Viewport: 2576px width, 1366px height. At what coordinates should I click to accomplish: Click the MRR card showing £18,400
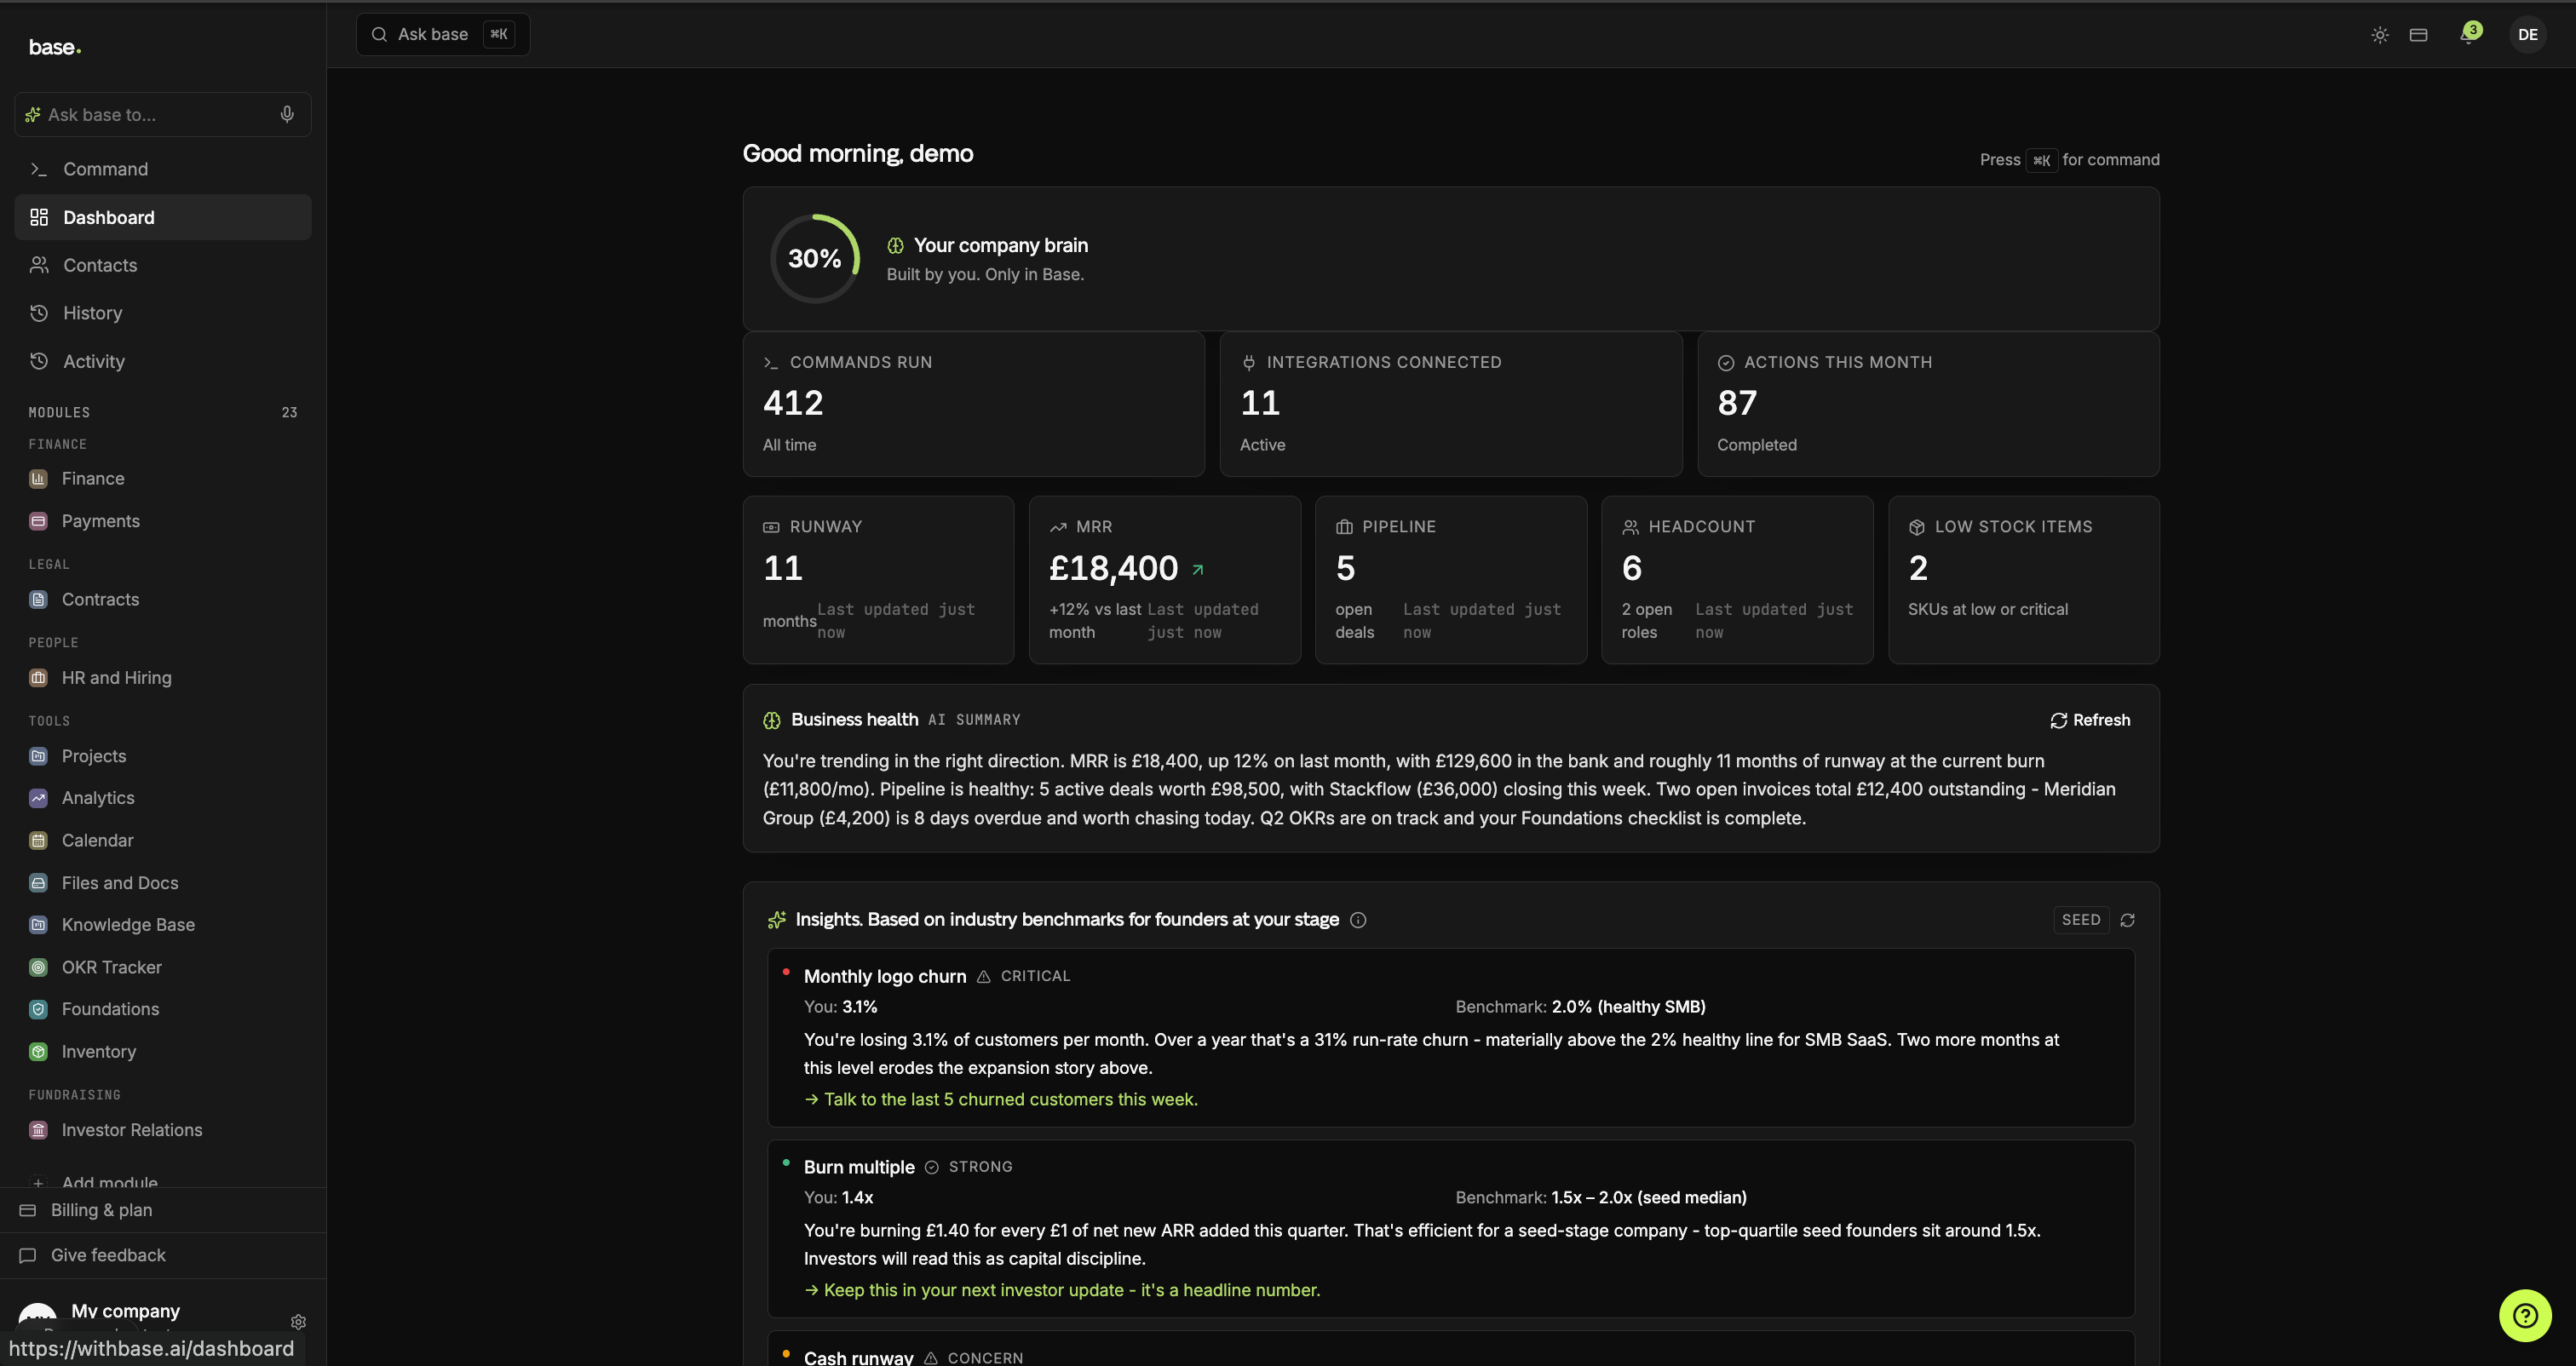click(x=1165, y=580)
